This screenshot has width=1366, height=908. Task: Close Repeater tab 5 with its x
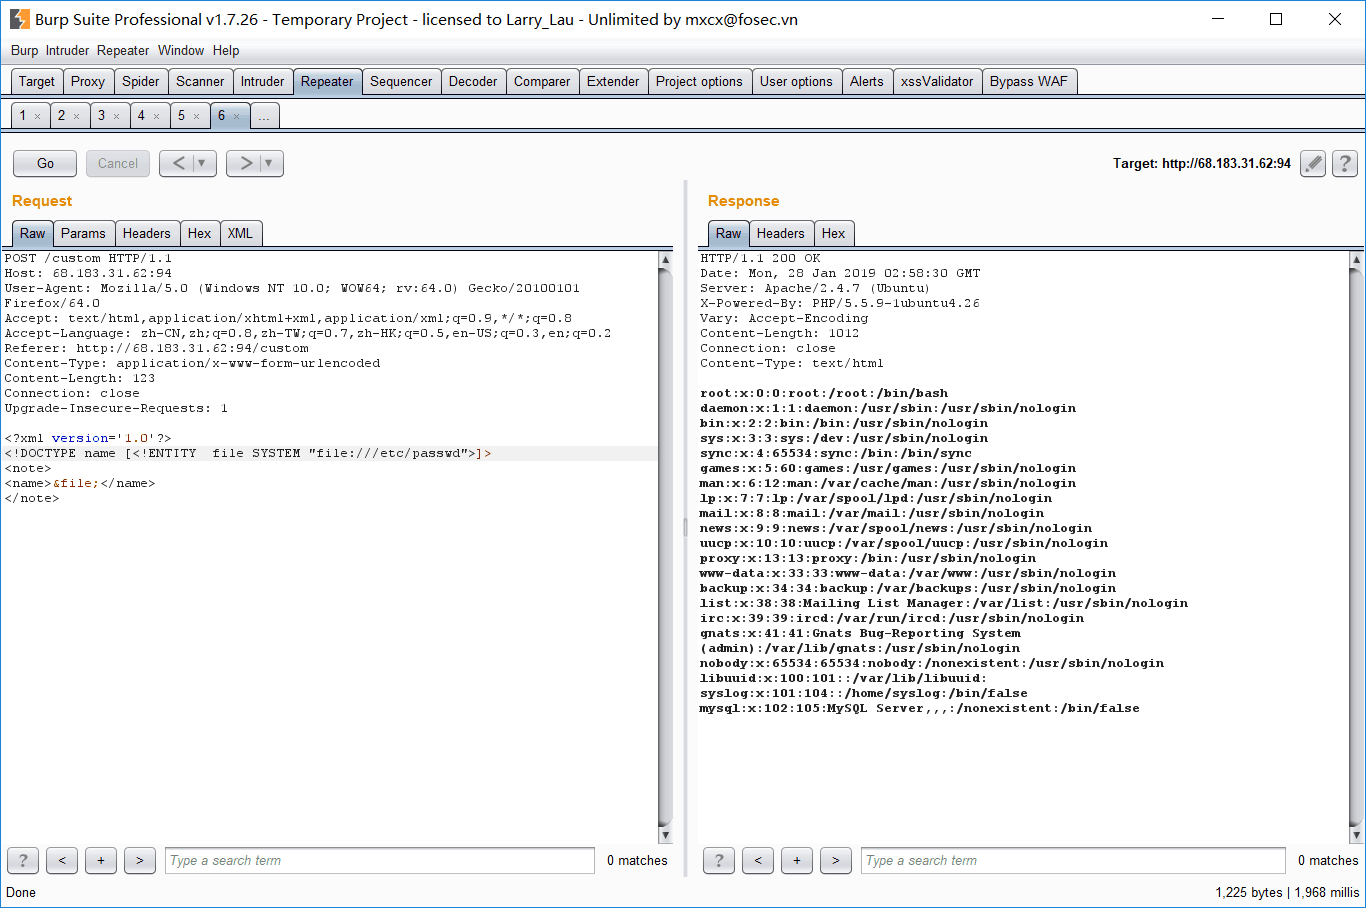pos(196,117)
